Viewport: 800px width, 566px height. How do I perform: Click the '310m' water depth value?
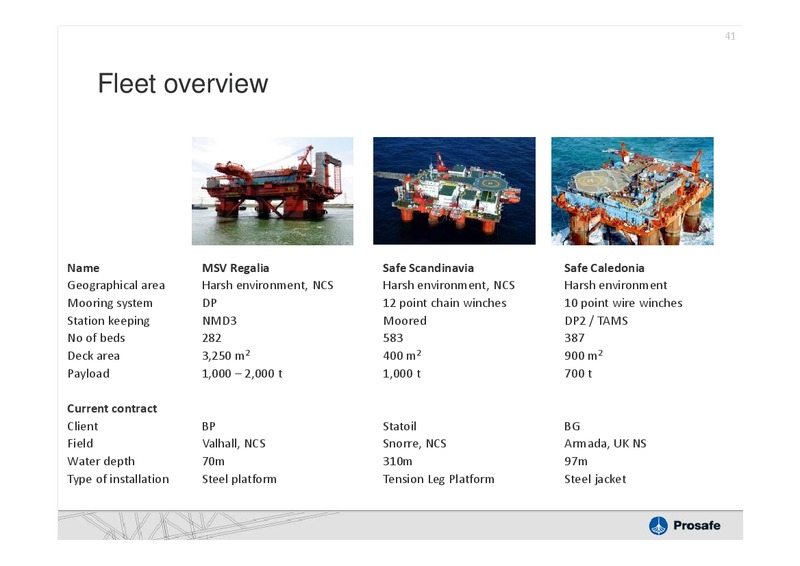click(397, 461)
